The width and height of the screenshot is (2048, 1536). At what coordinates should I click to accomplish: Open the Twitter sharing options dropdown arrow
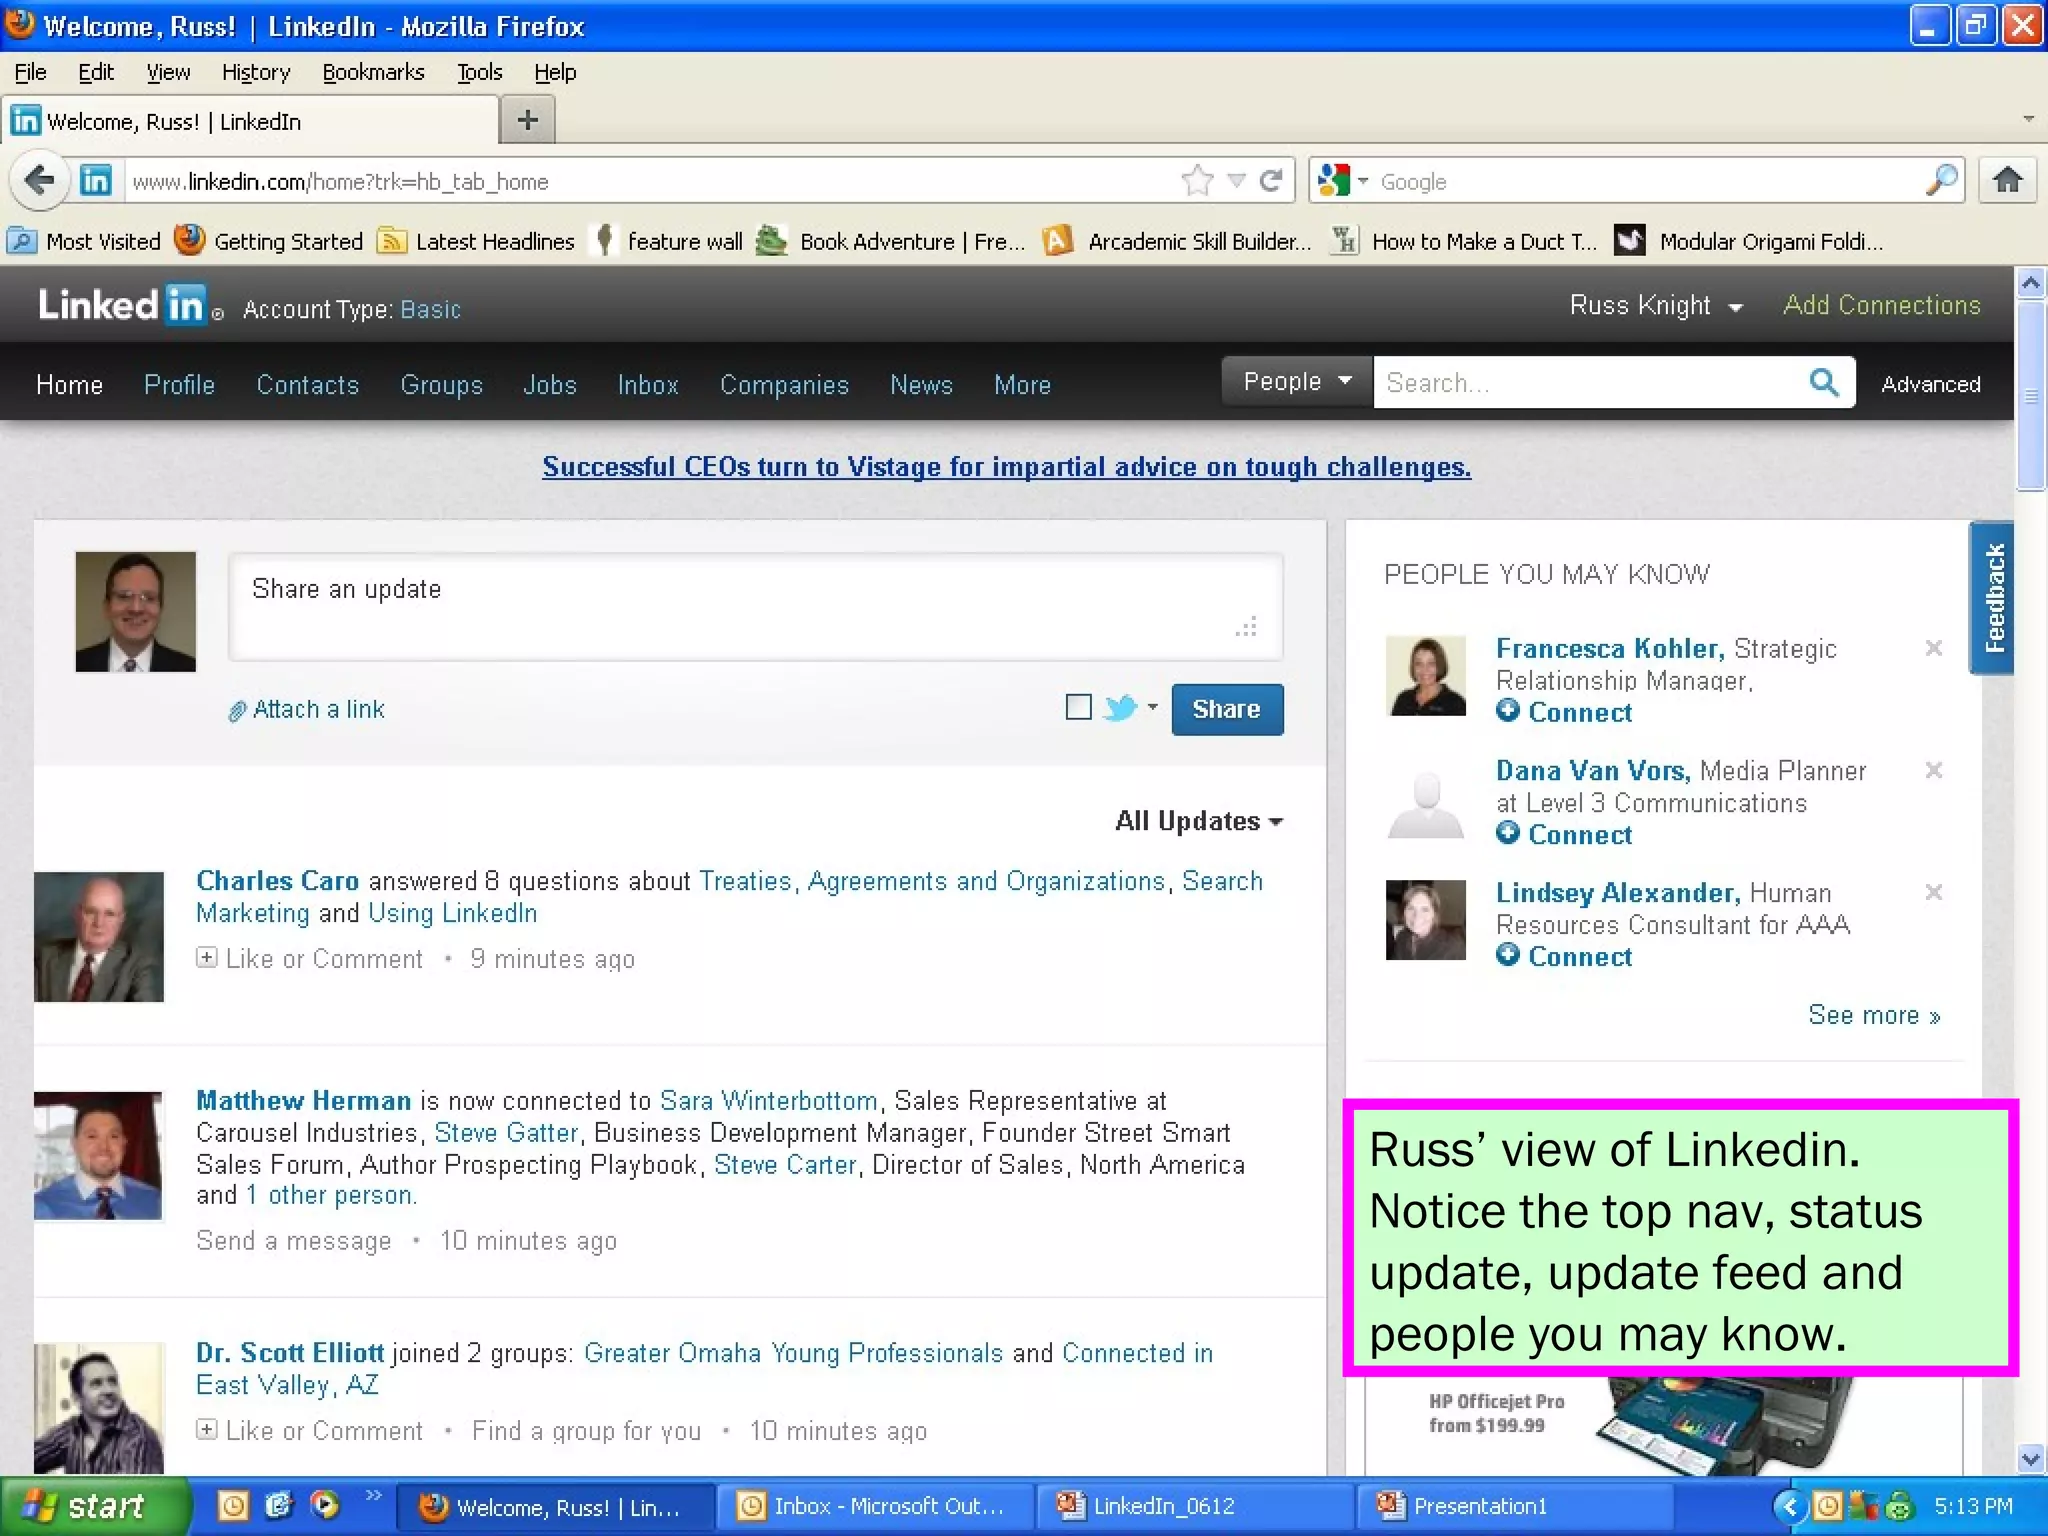[1153, 707]
